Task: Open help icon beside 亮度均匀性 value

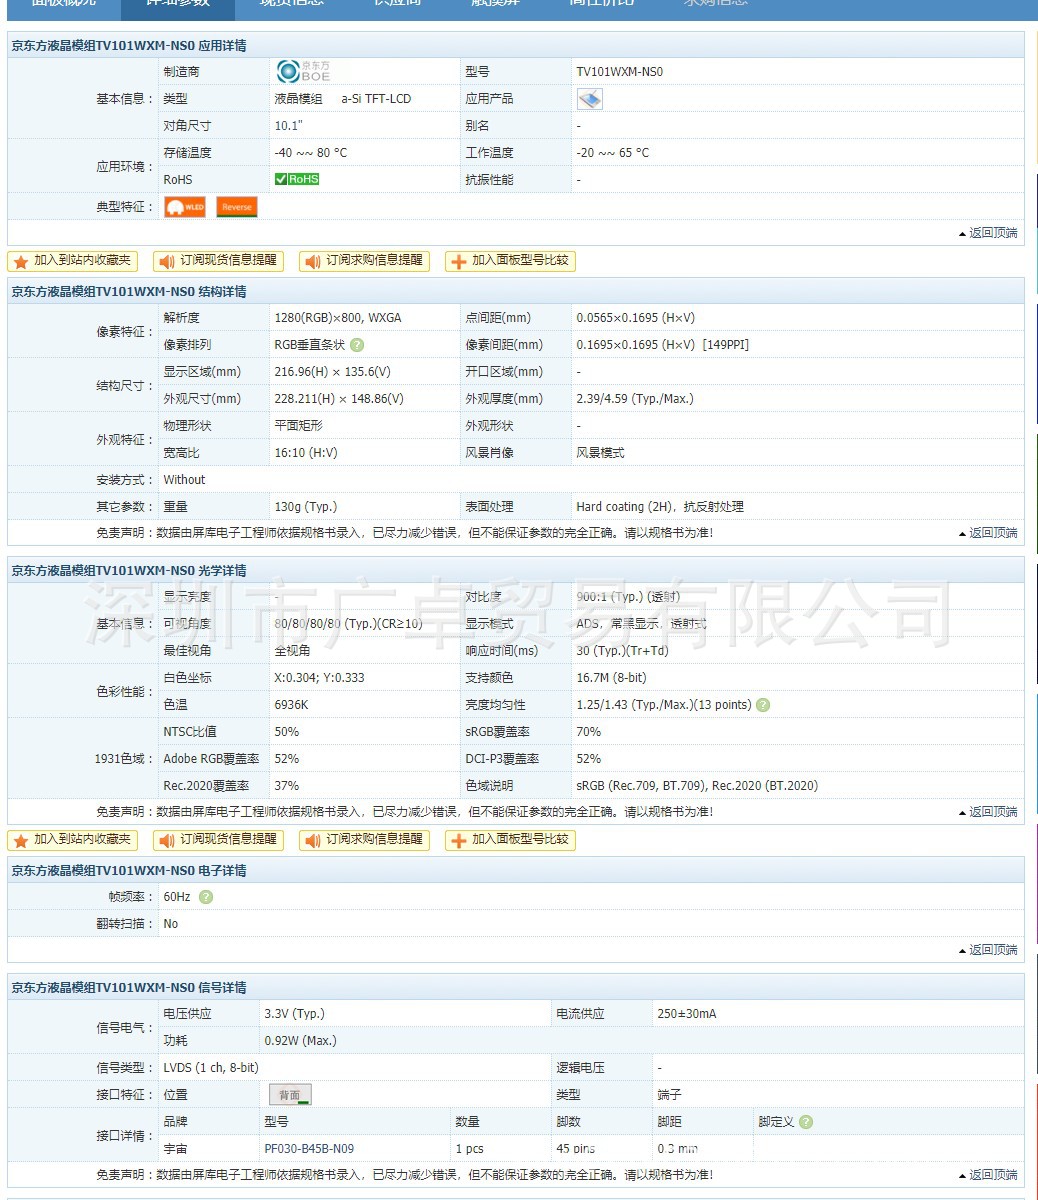Action: (x=763, y=705)
